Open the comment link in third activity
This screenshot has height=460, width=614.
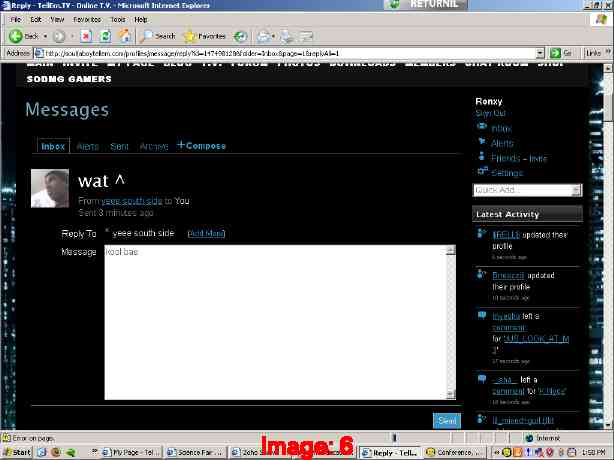(509, 327)
